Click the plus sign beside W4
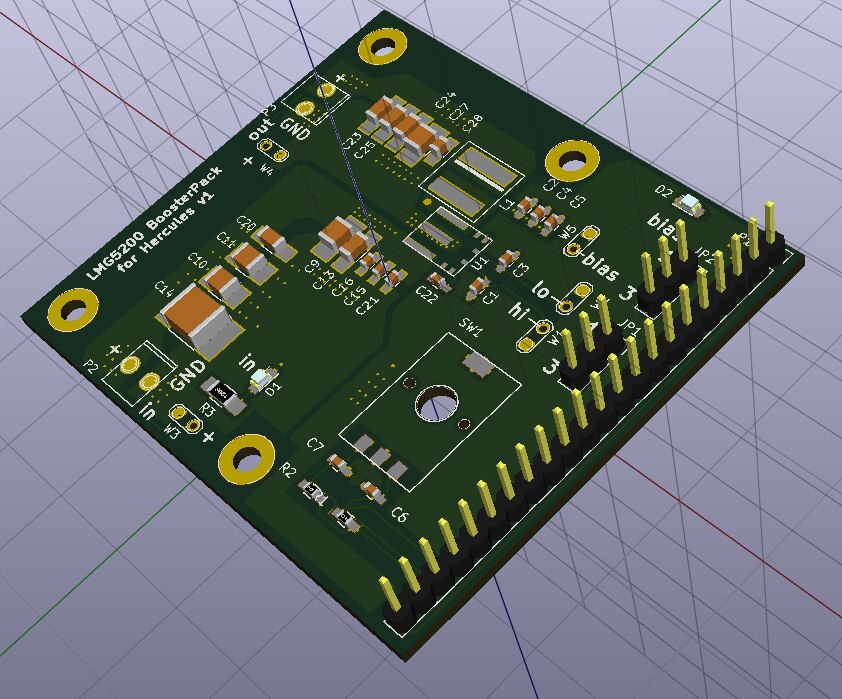This screenshot has height=699, width=842. [248, 160]
